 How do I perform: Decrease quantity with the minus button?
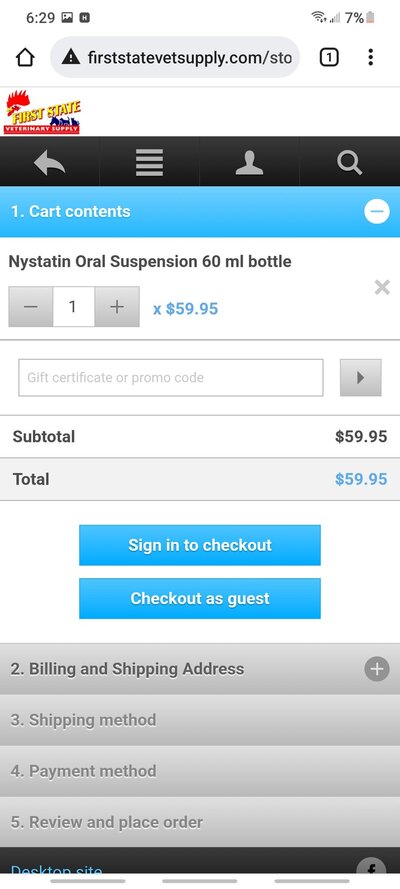tap(31, 307)
